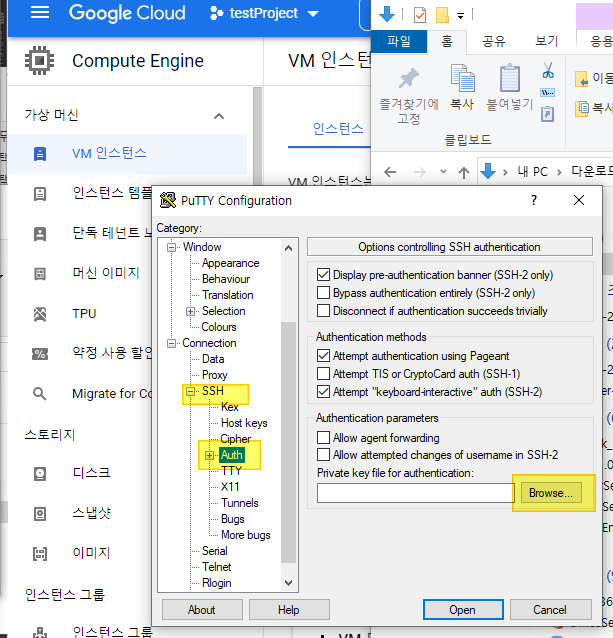Click the TPU sidebar icon
The height and width of the screenshot is (638, 613).
click(40, 314)
